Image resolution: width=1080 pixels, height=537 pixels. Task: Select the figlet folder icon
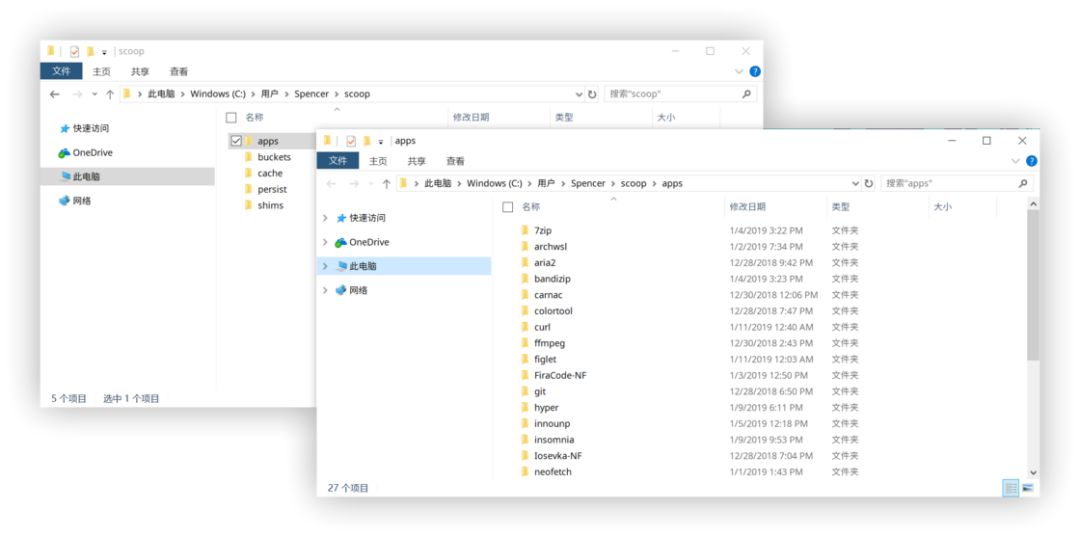[x=525, y=359]
